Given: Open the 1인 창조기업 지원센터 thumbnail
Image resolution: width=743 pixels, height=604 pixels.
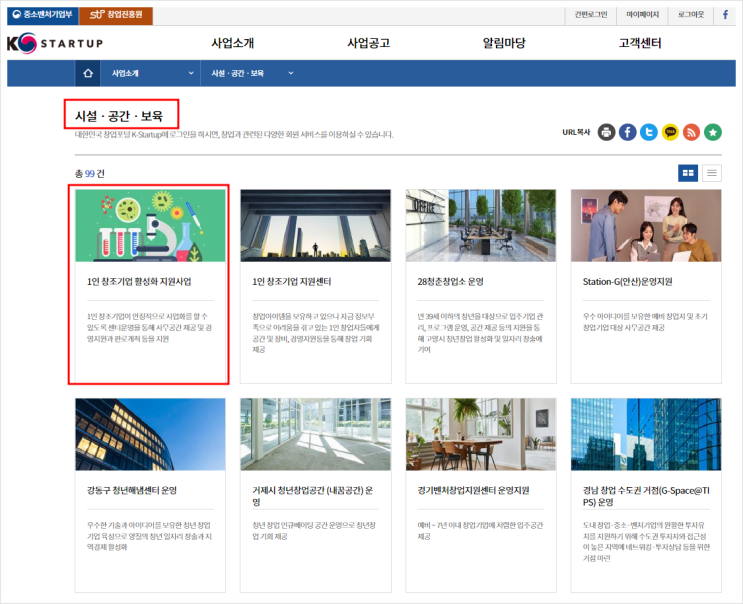Looking at the screenshot, I should 316,225.
